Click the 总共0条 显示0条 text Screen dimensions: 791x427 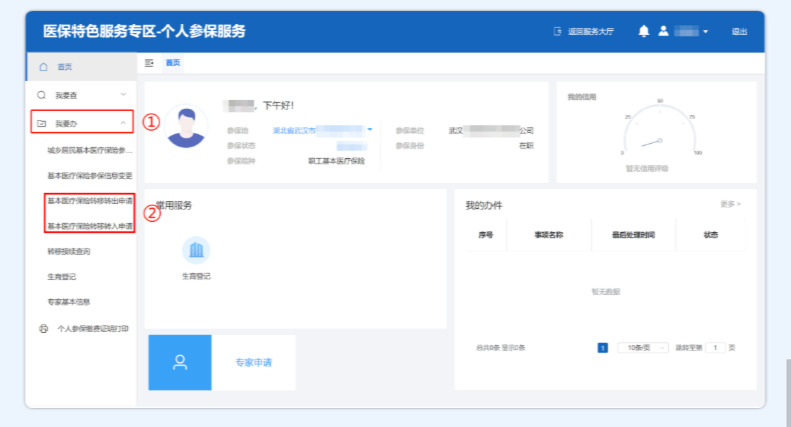(x=500, y=348)
